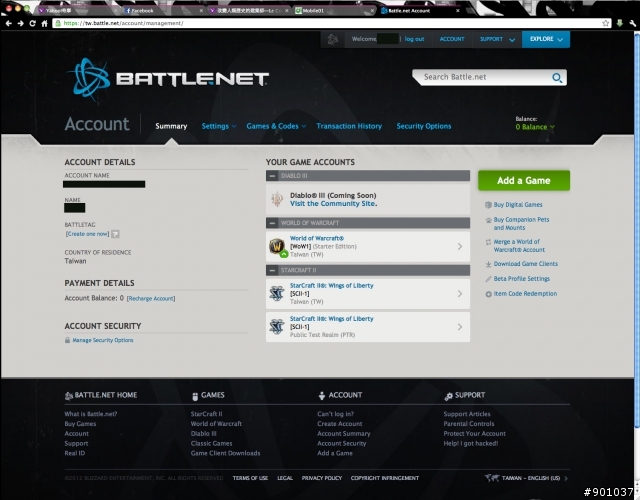Click Buy Companion Pets and Mounts
Image resolution: width=640 pixels, height=500 pixels.
[521, 224]
